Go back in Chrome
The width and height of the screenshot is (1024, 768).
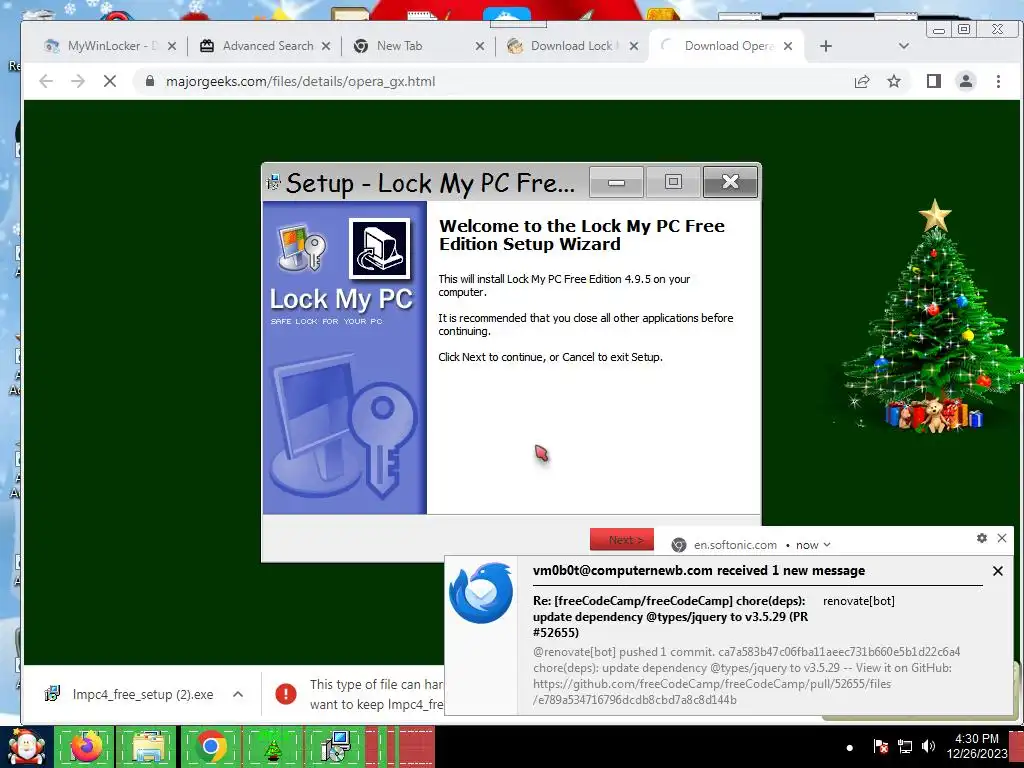point(46,81)
